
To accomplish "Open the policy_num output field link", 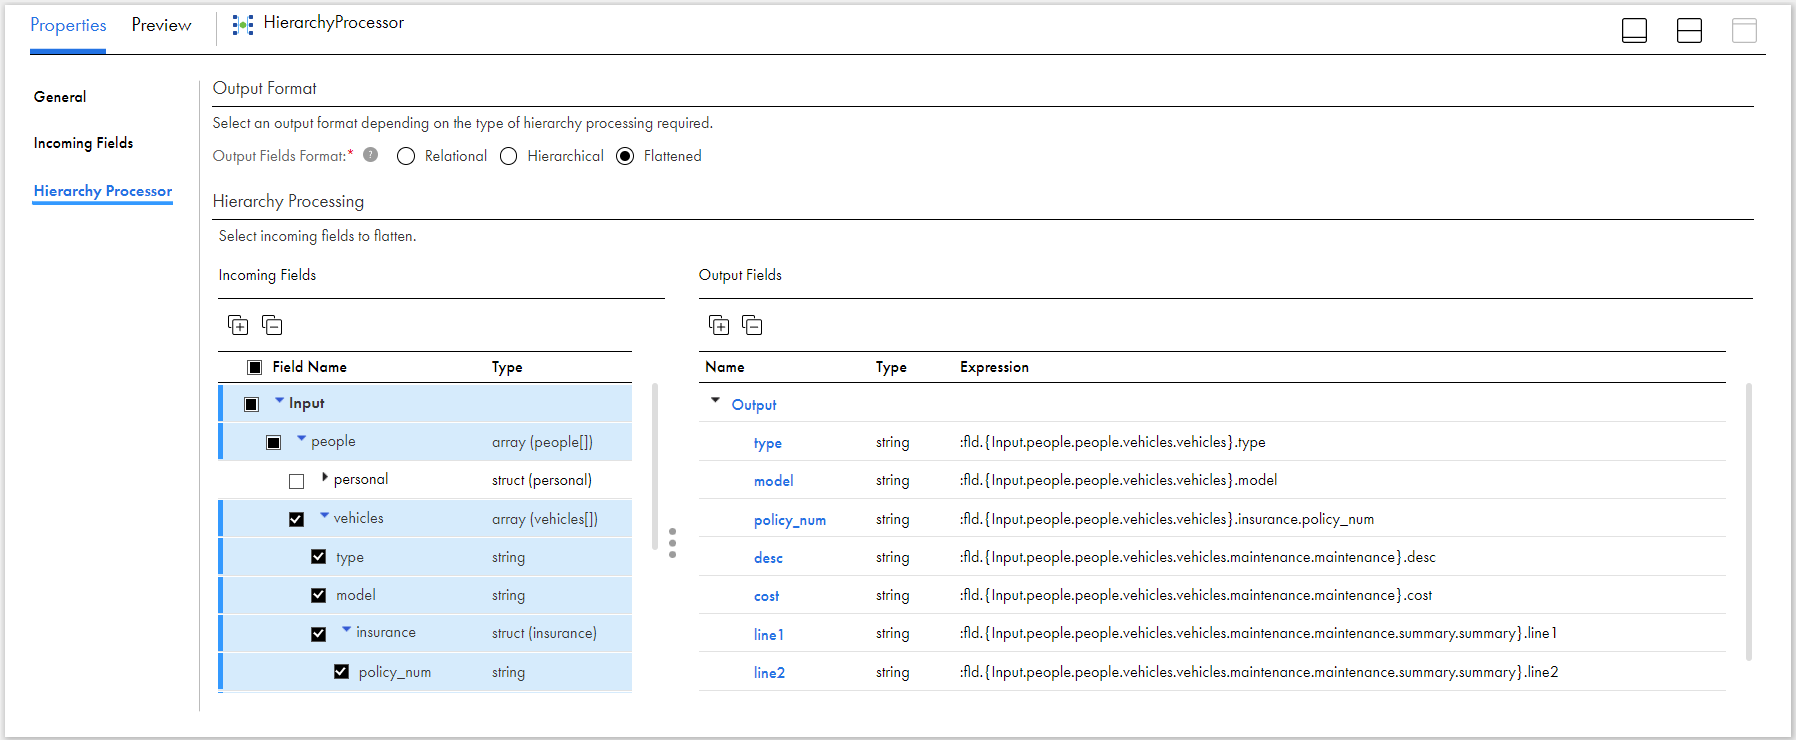I will pyautogui.click(x=790, y=520).
